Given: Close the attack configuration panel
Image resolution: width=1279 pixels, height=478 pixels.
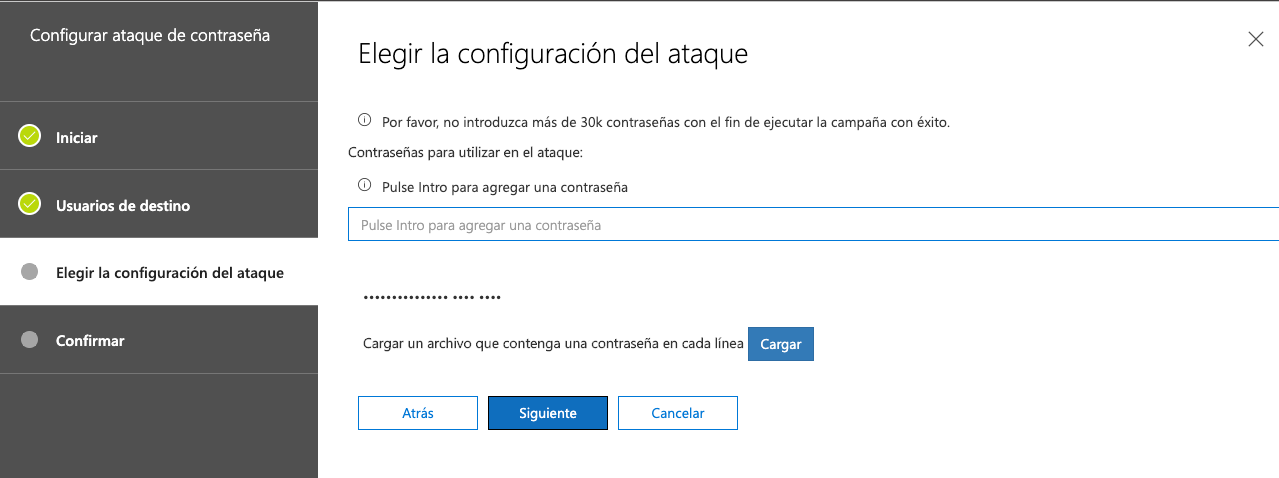Looking at the screenshot, I should 1255,39.
